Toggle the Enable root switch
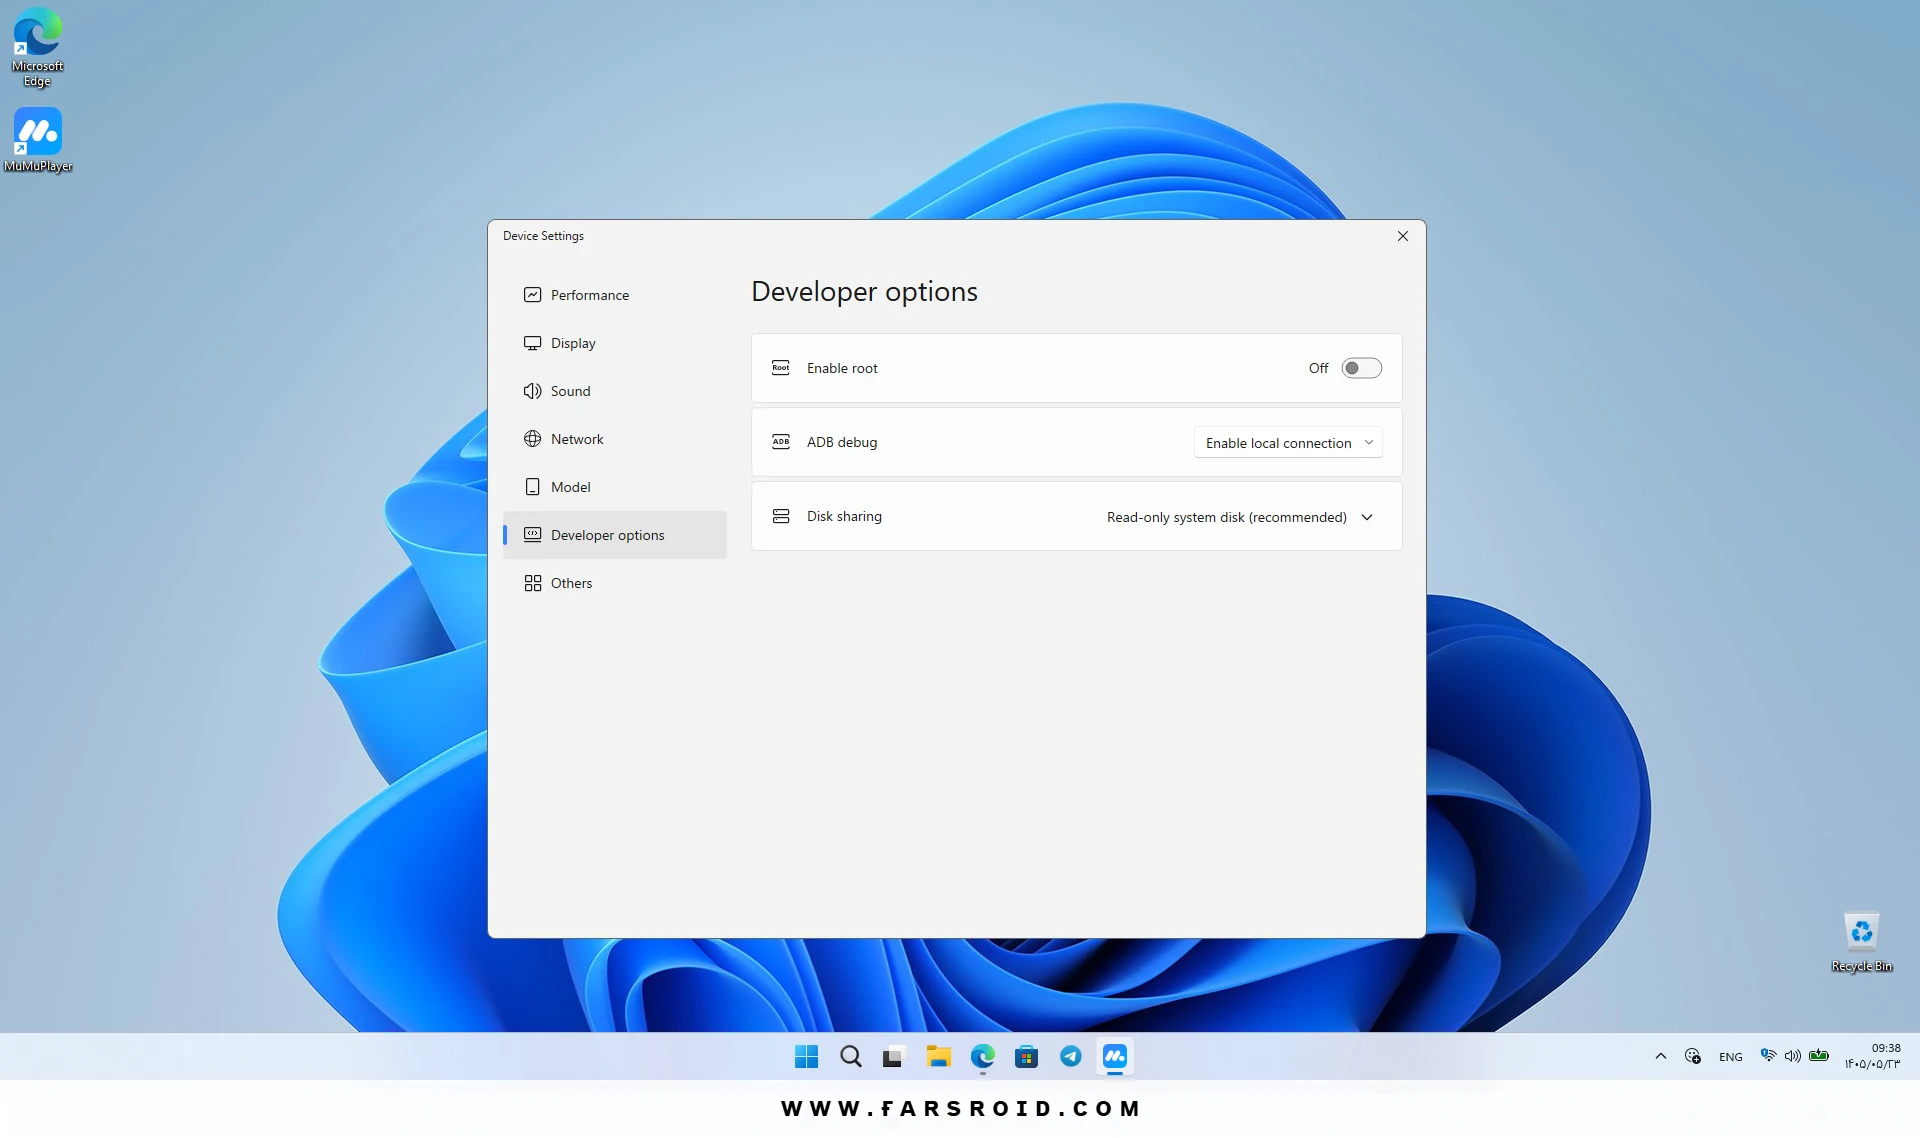Viewport: 1920px width, 1138px height. click(x=1361, y=368)
